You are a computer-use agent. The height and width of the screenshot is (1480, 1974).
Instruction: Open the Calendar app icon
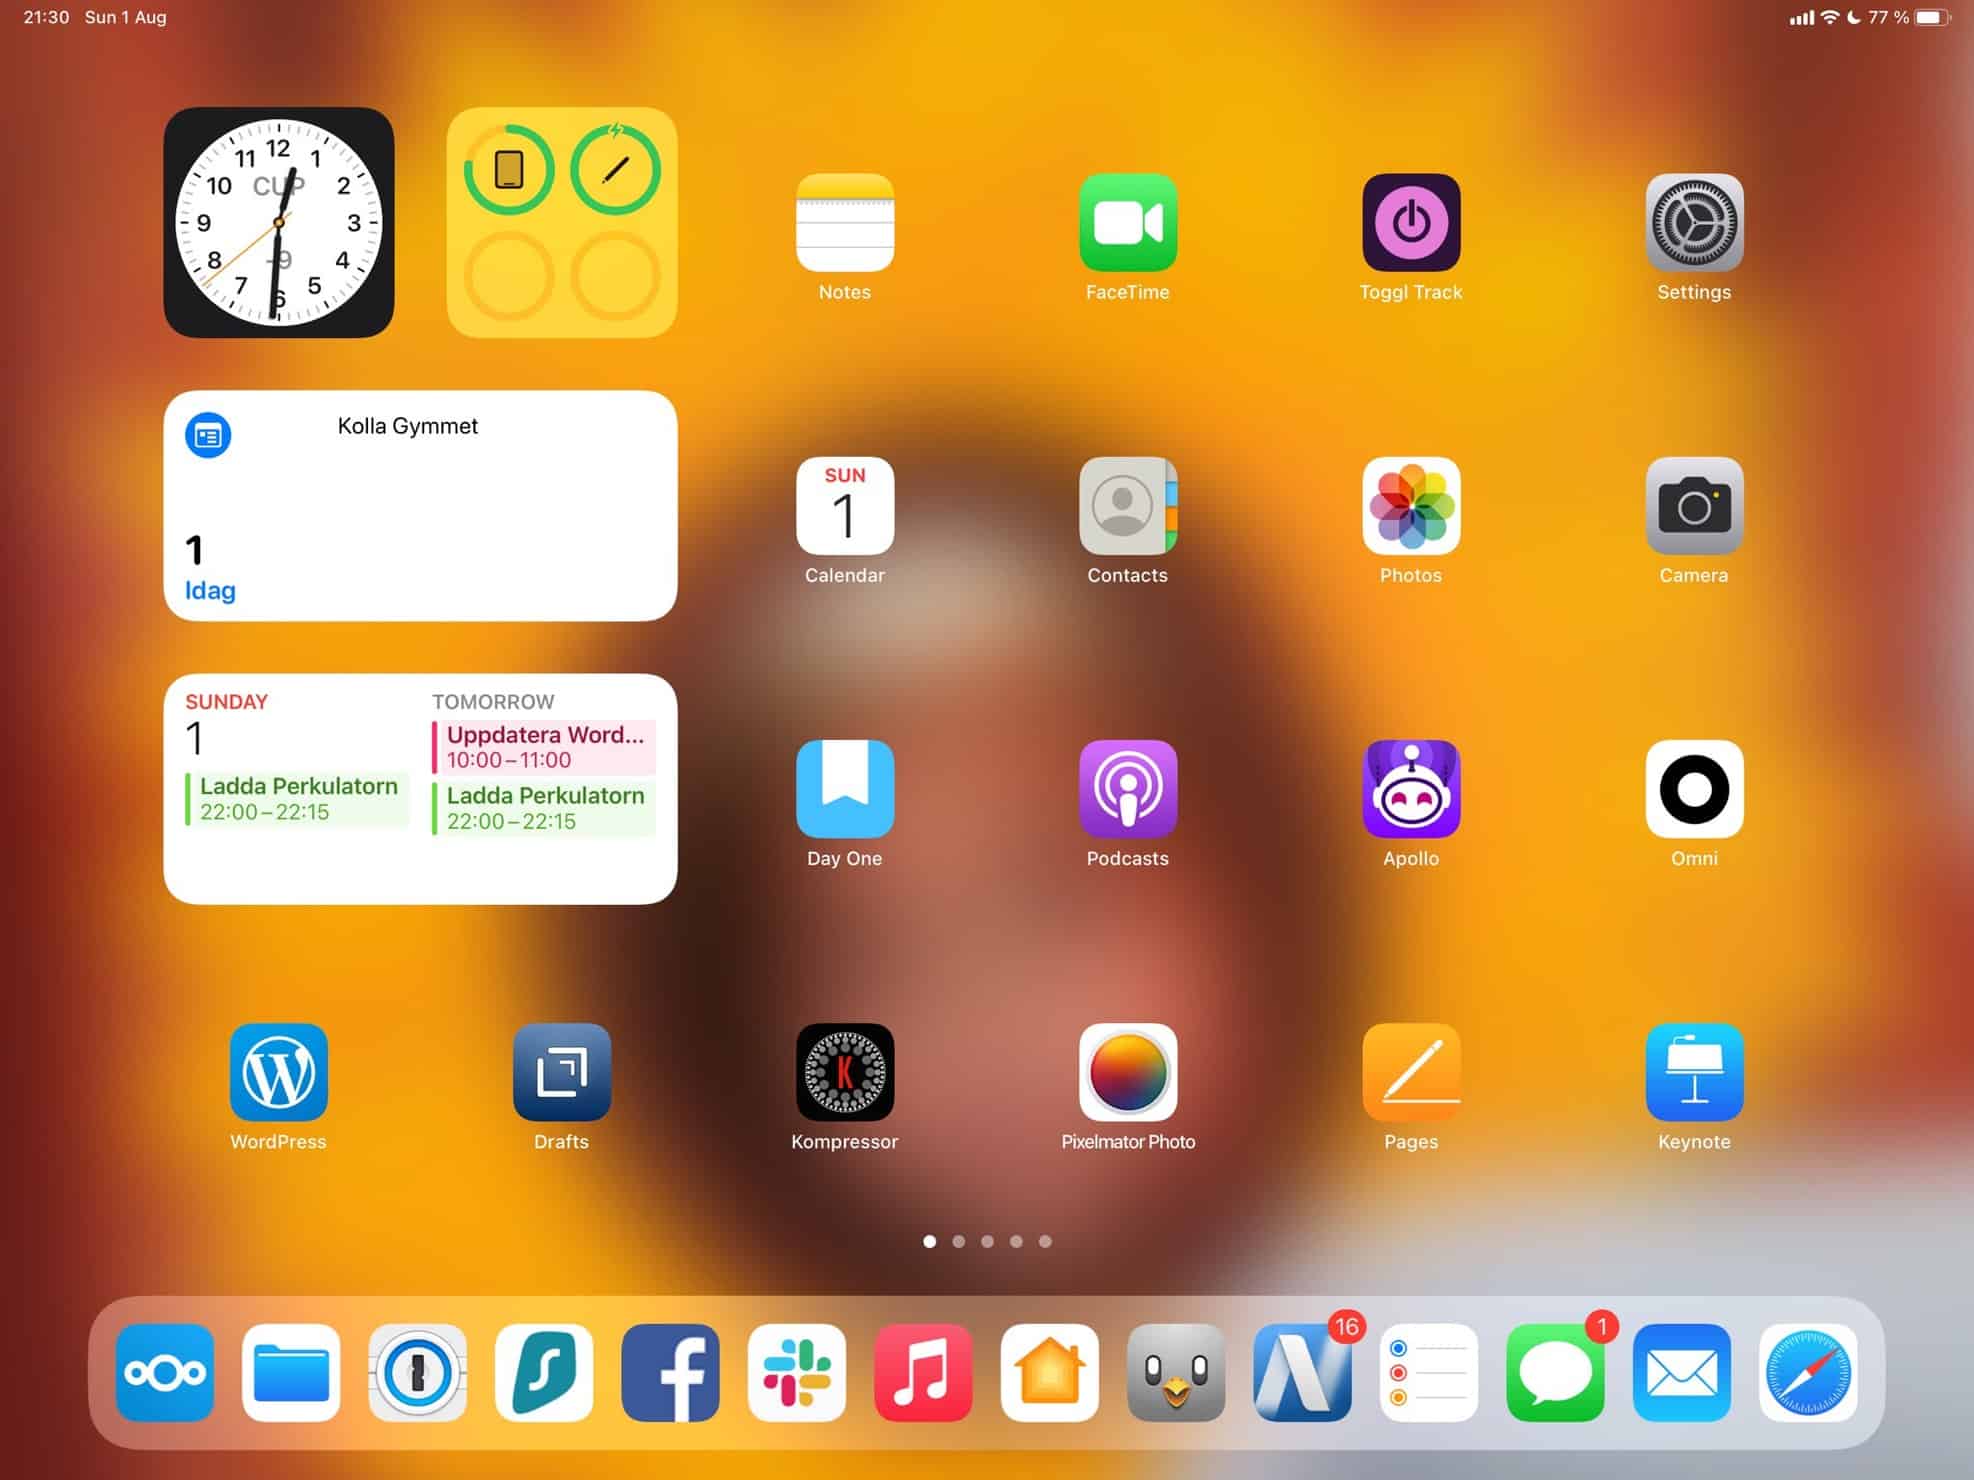[845, 506]
